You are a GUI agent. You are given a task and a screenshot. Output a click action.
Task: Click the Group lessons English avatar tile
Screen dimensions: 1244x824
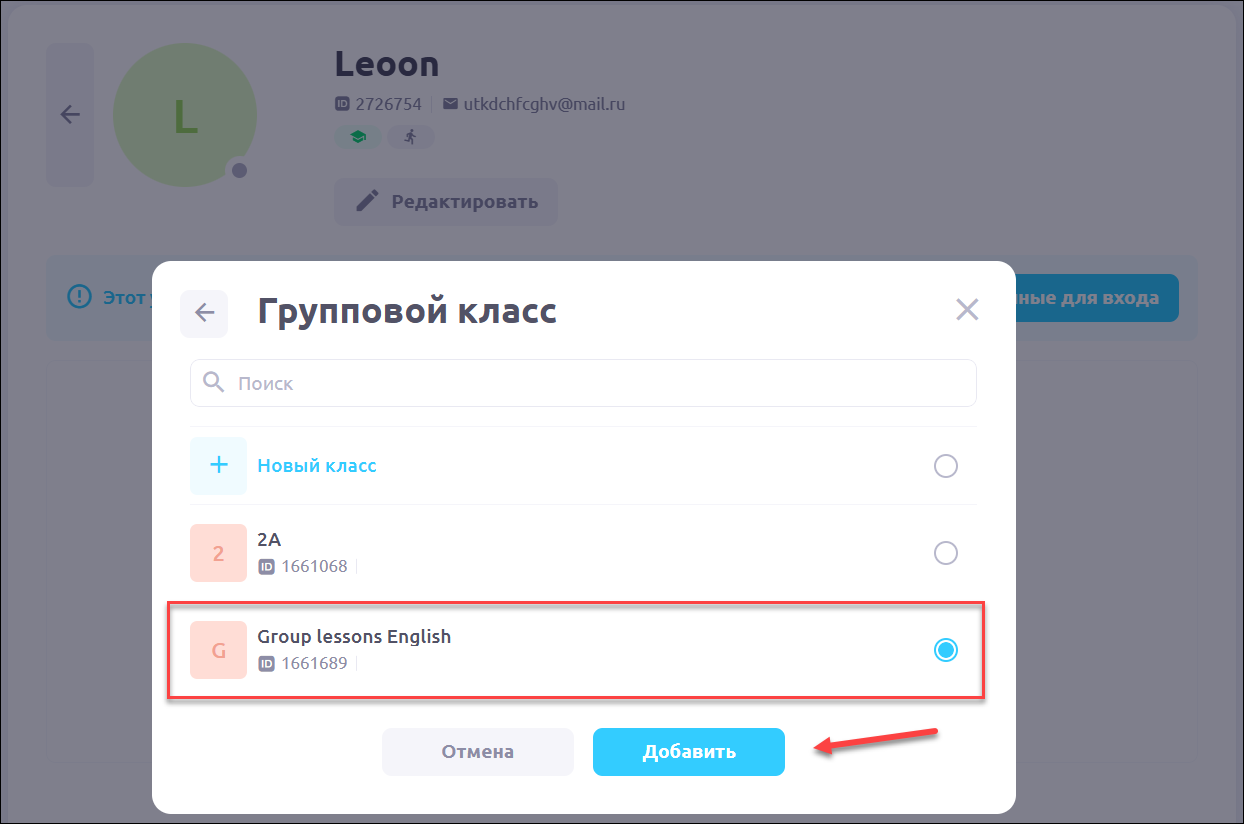(x=218, y=650)
